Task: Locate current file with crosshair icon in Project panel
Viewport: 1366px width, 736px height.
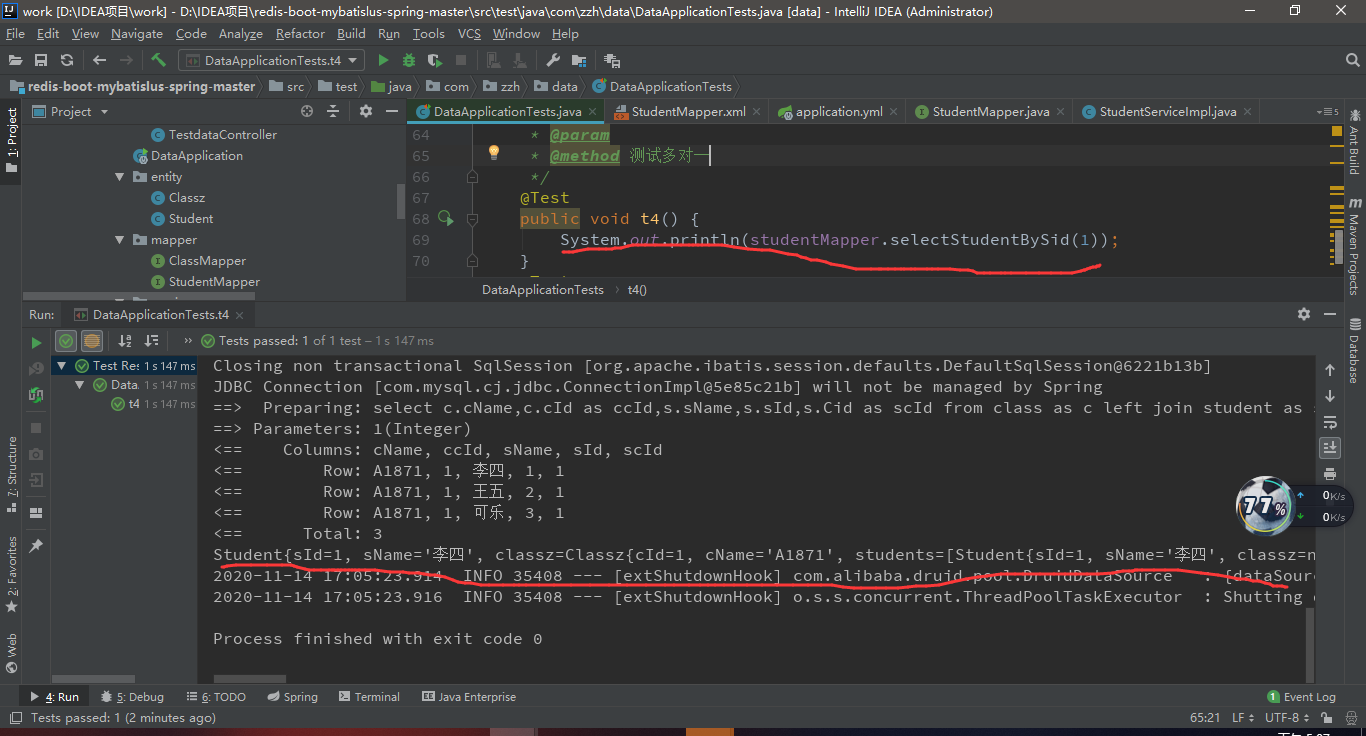Action: click(307, 111)
